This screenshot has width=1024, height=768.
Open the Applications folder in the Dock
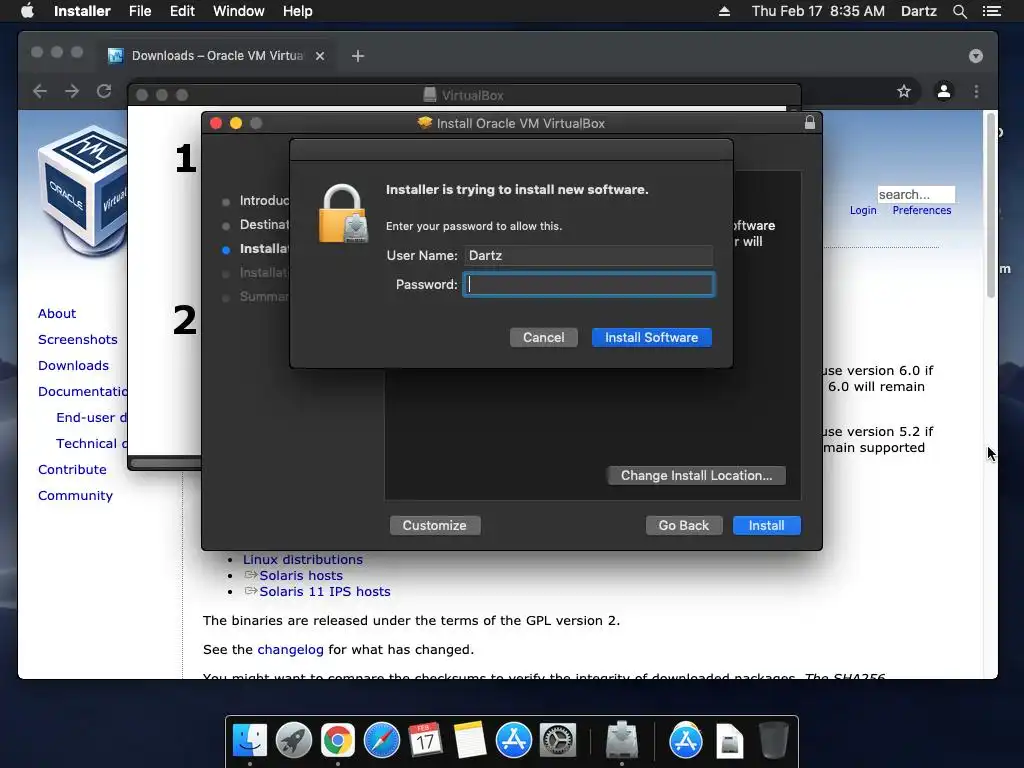pos(686,741)
